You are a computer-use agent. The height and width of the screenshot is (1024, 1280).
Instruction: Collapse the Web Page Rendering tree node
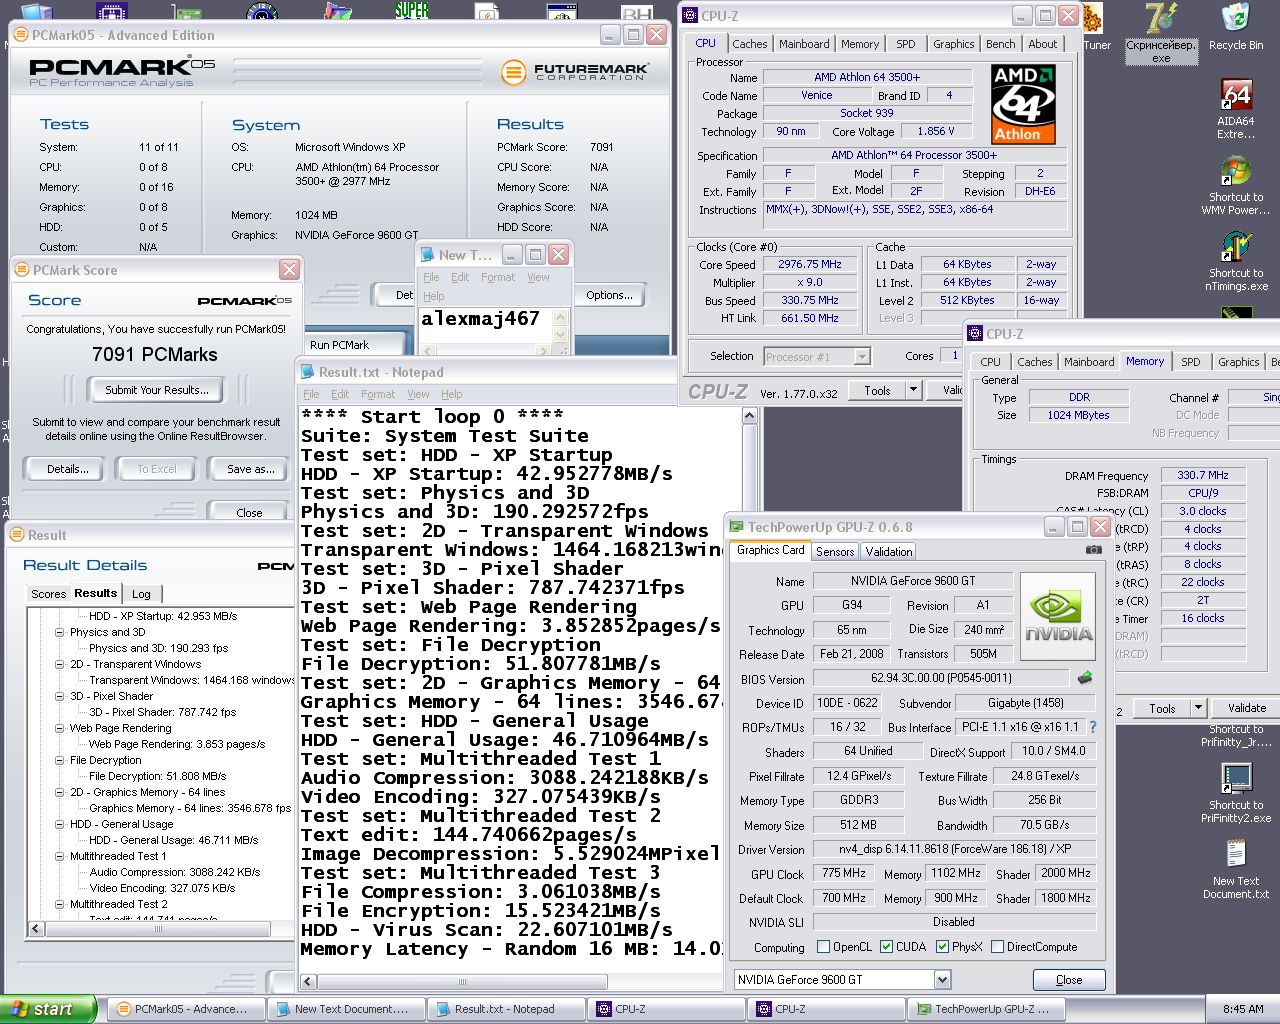(60, 728)
